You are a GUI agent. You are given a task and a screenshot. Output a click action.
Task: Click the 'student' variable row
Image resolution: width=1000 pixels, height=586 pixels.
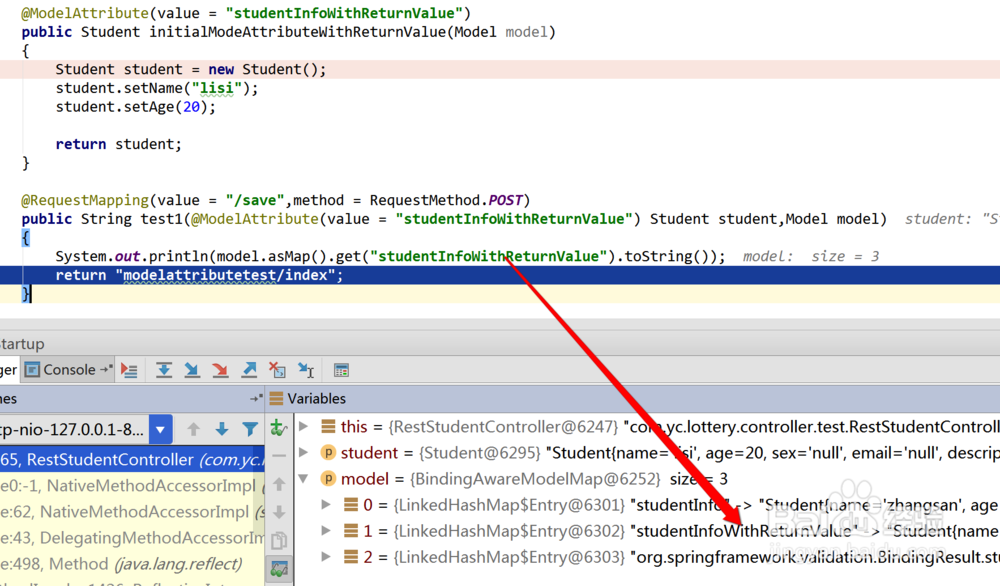click(x=647, y=453)
